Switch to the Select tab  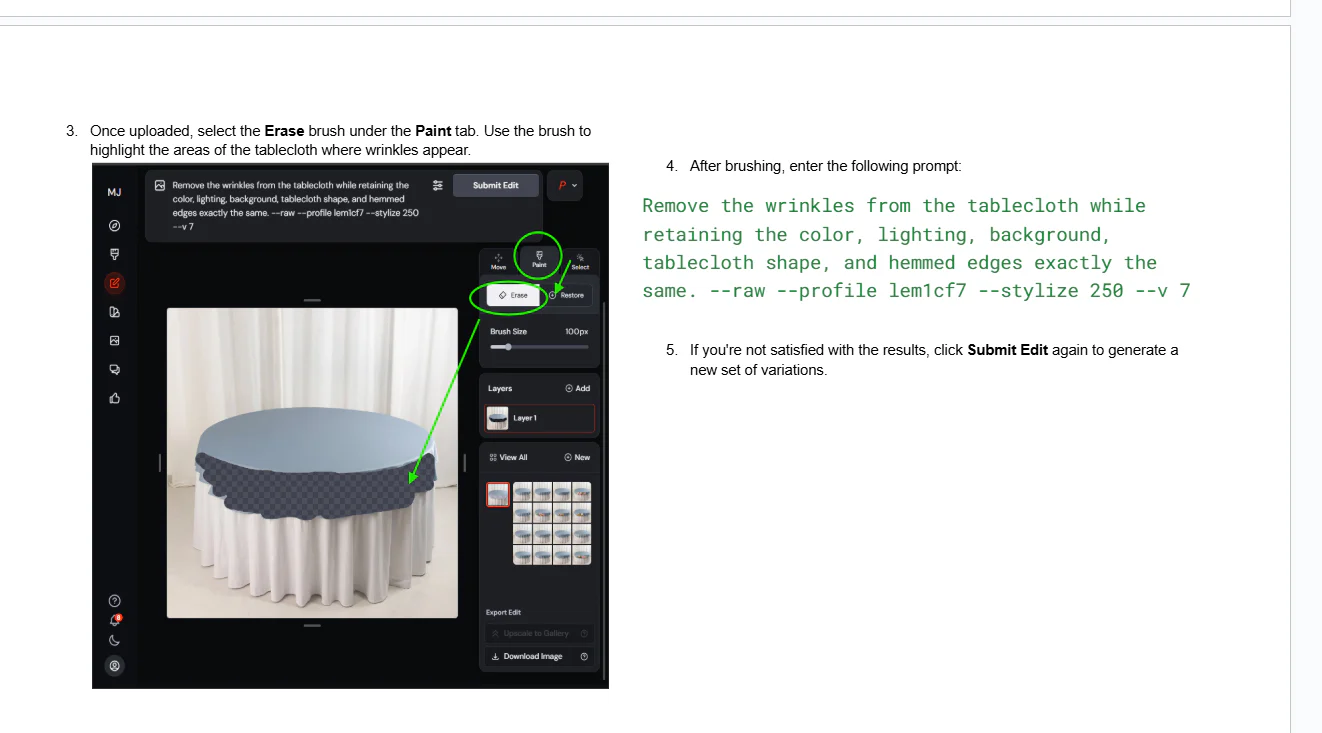(580, 261)
